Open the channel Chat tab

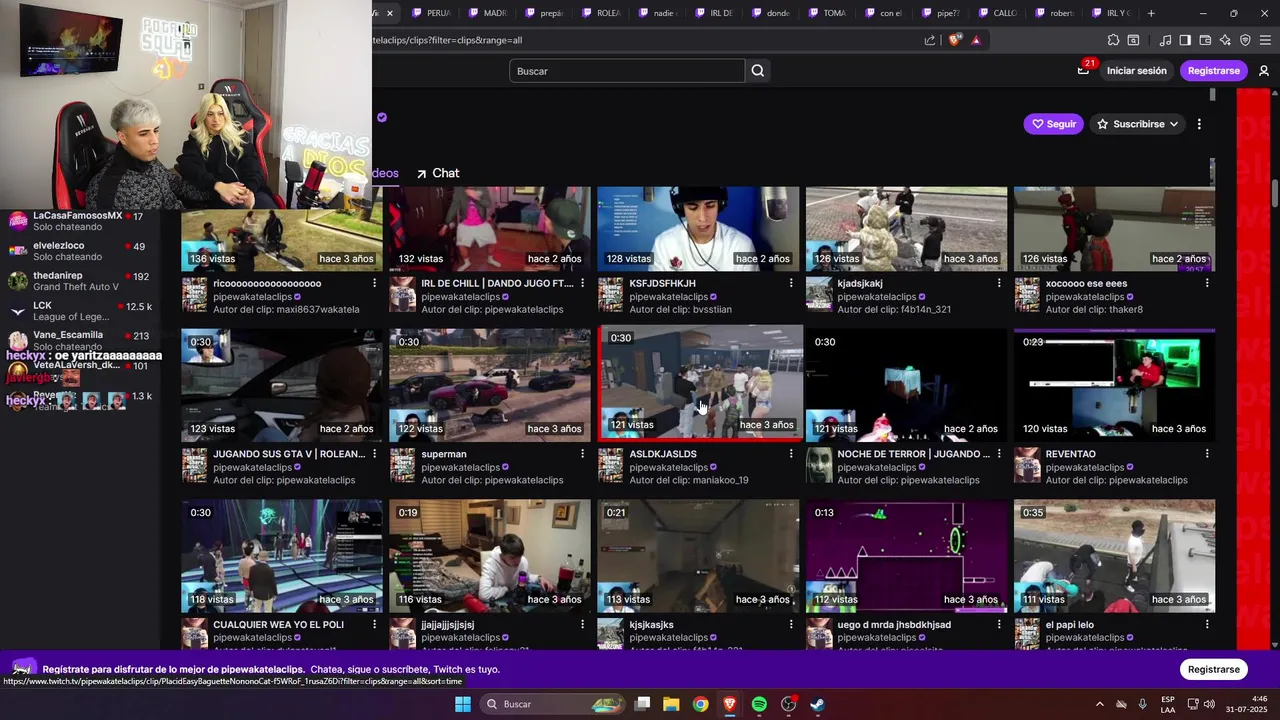click(x=438, y=173)
